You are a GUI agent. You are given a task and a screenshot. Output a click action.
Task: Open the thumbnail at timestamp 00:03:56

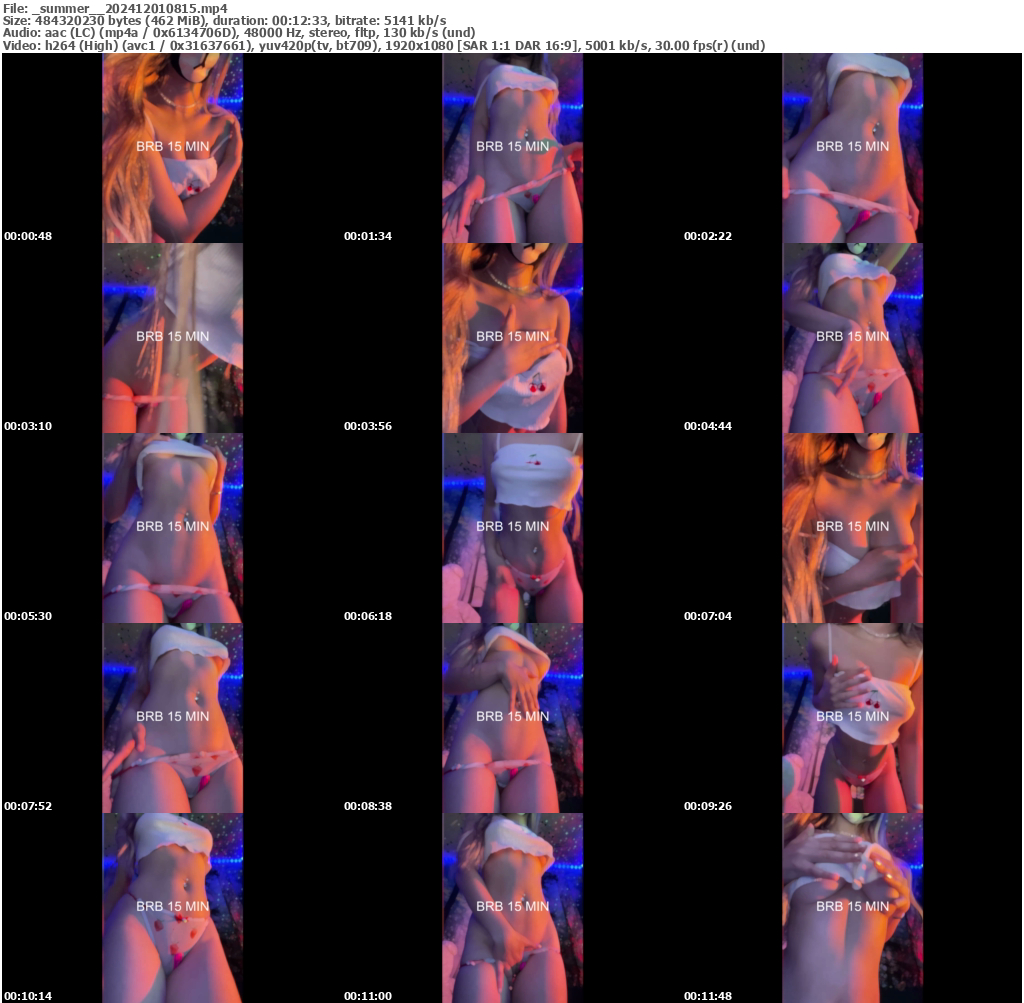coord(511,336)
